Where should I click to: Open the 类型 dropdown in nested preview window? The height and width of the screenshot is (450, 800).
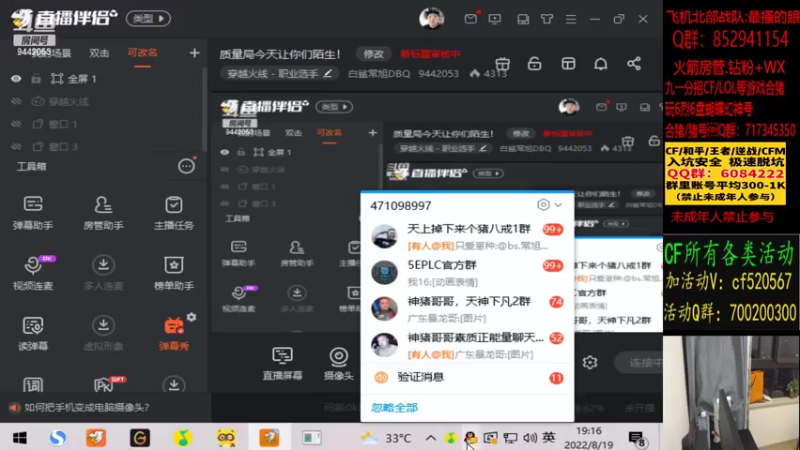(x=334, y=107)
